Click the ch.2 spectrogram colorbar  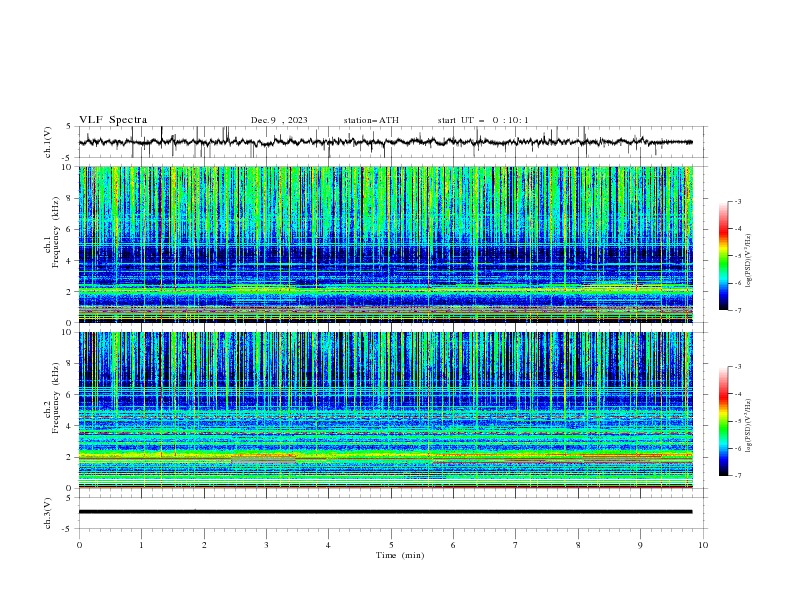coord(723,421)
